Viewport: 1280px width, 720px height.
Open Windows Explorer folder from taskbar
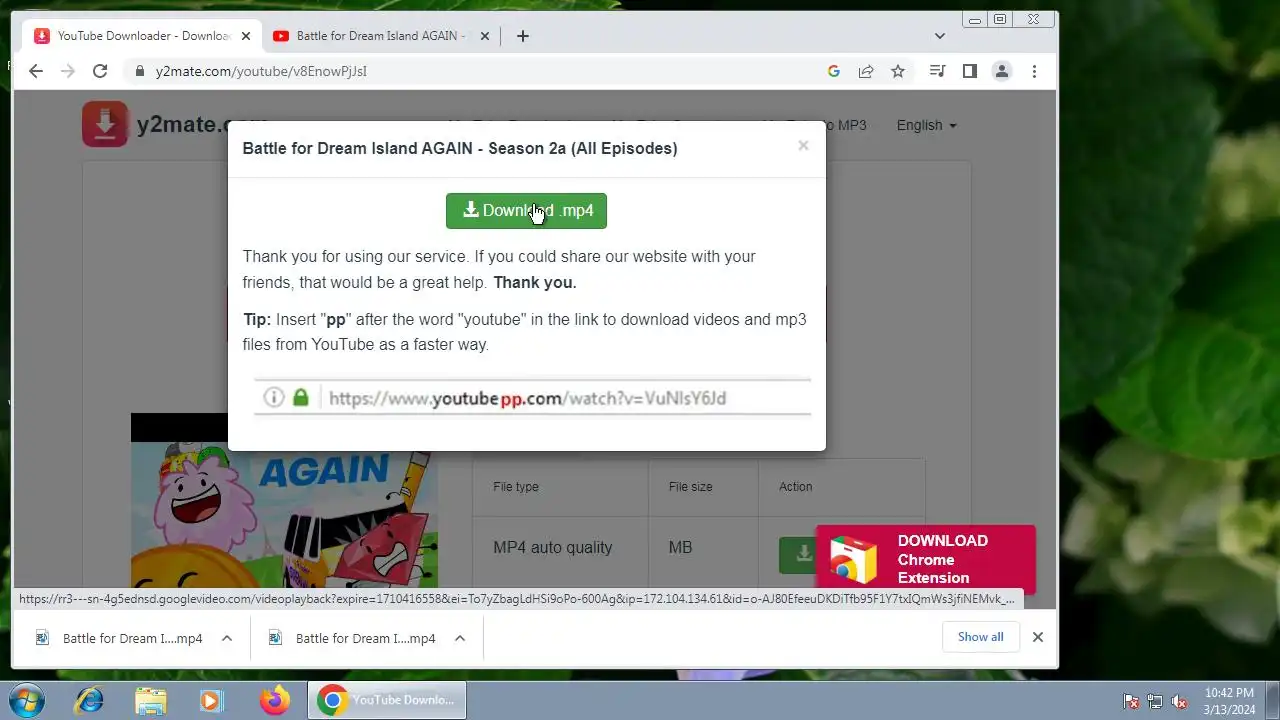pyautogui.click(x=151, y=700)
